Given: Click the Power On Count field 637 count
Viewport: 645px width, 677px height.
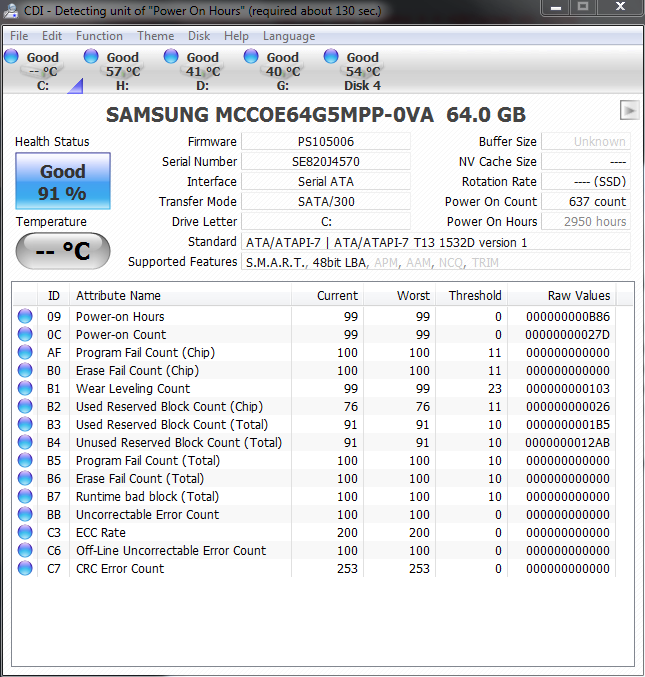Looking at the screenshot, I should point(586,202).
